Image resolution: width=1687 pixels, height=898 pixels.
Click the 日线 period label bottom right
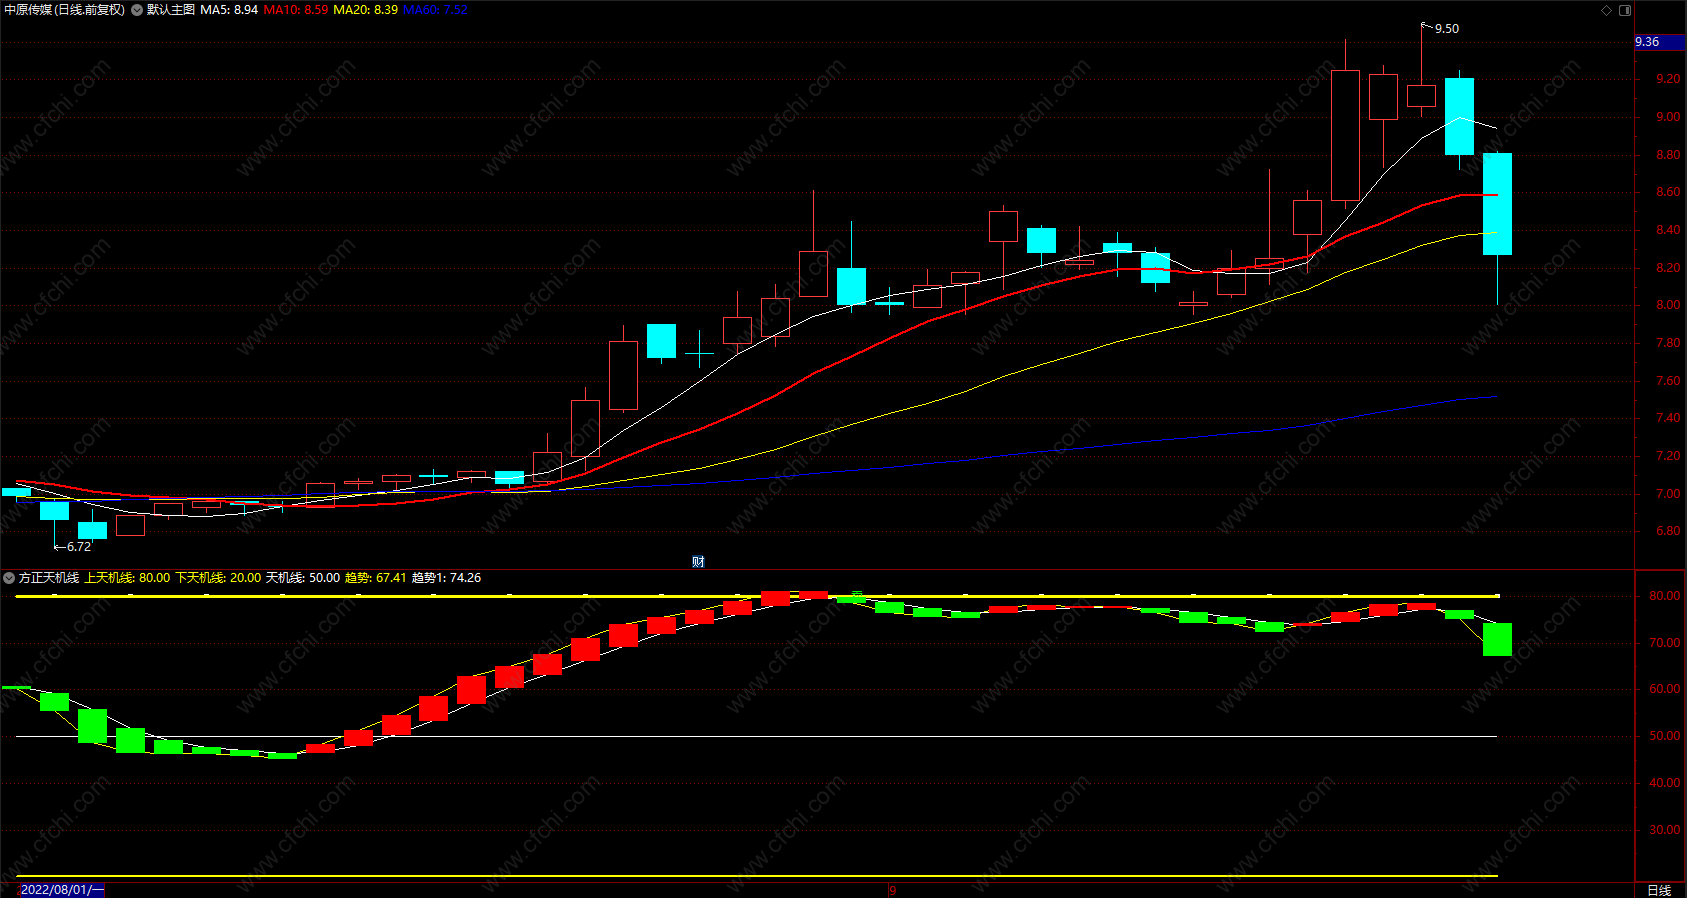[x=1659, y=890]
